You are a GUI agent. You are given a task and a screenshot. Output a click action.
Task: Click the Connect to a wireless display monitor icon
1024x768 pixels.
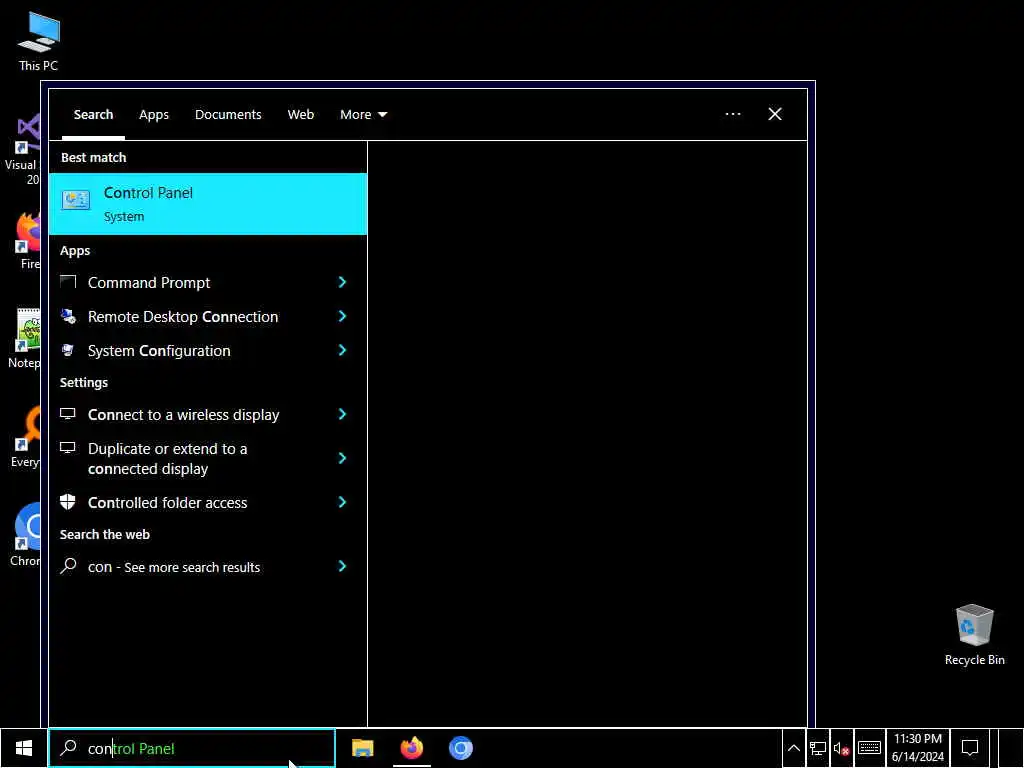(68, 414)
